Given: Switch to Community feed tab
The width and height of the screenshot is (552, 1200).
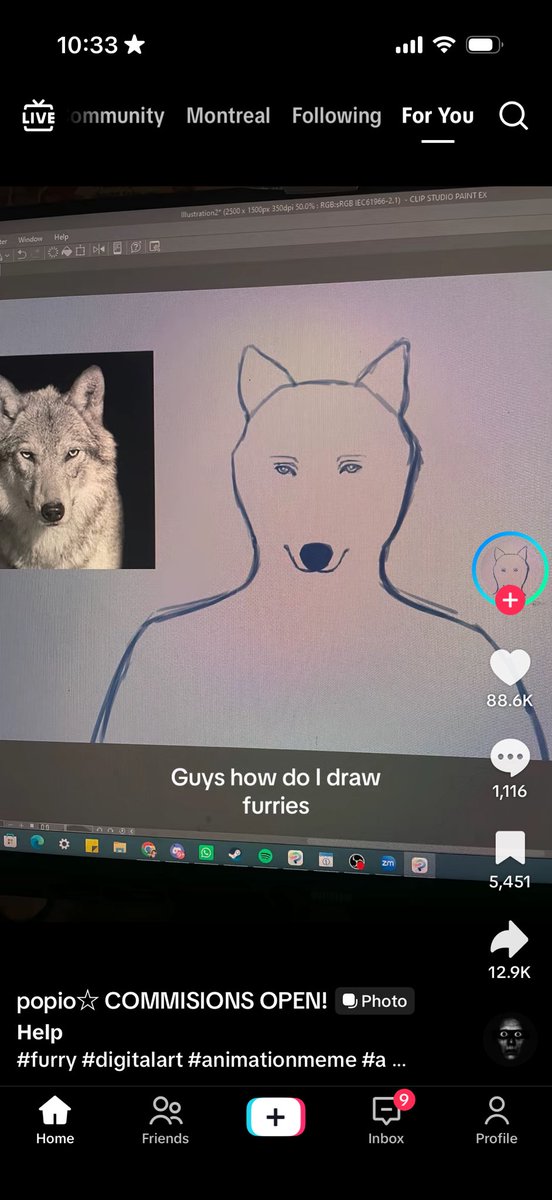Looking at the screenshot, I should [116, 116].
